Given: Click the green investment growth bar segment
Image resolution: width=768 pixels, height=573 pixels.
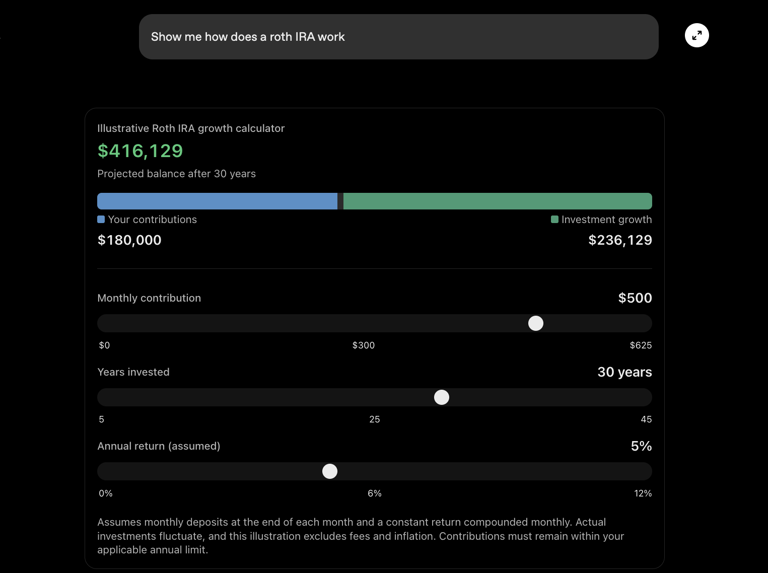Looking at the screenshot, I should (498, 201).
